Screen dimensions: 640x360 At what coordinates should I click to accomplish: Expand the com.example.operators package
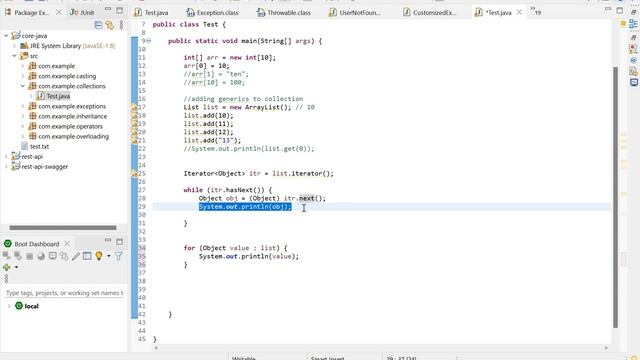click(23, 126)
